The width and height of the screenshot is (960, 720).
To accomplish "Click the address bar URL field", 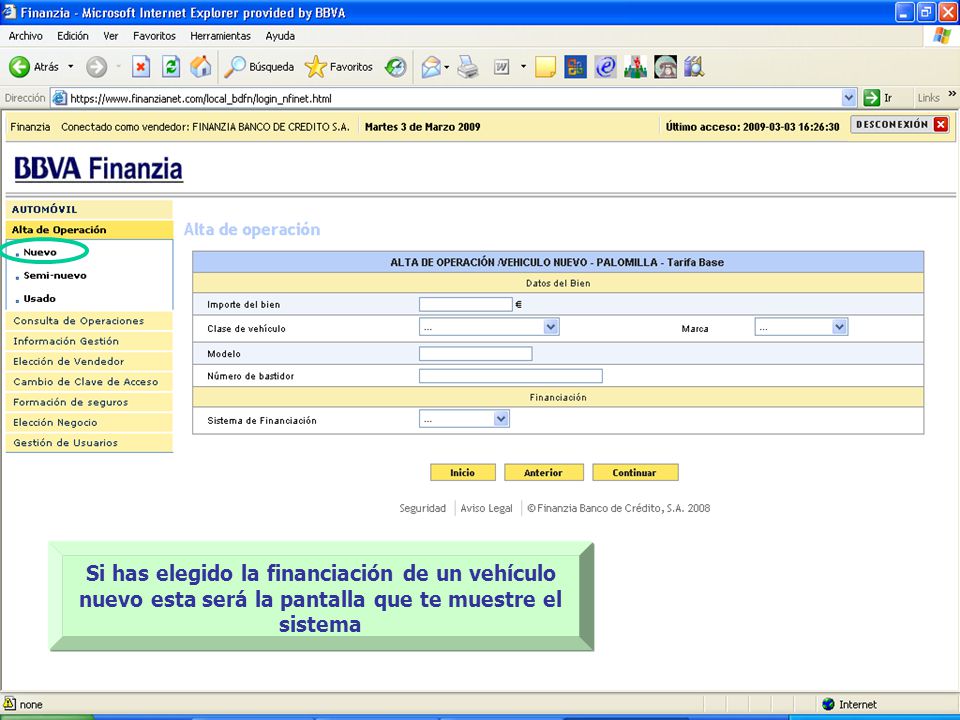I will [453, 98].
